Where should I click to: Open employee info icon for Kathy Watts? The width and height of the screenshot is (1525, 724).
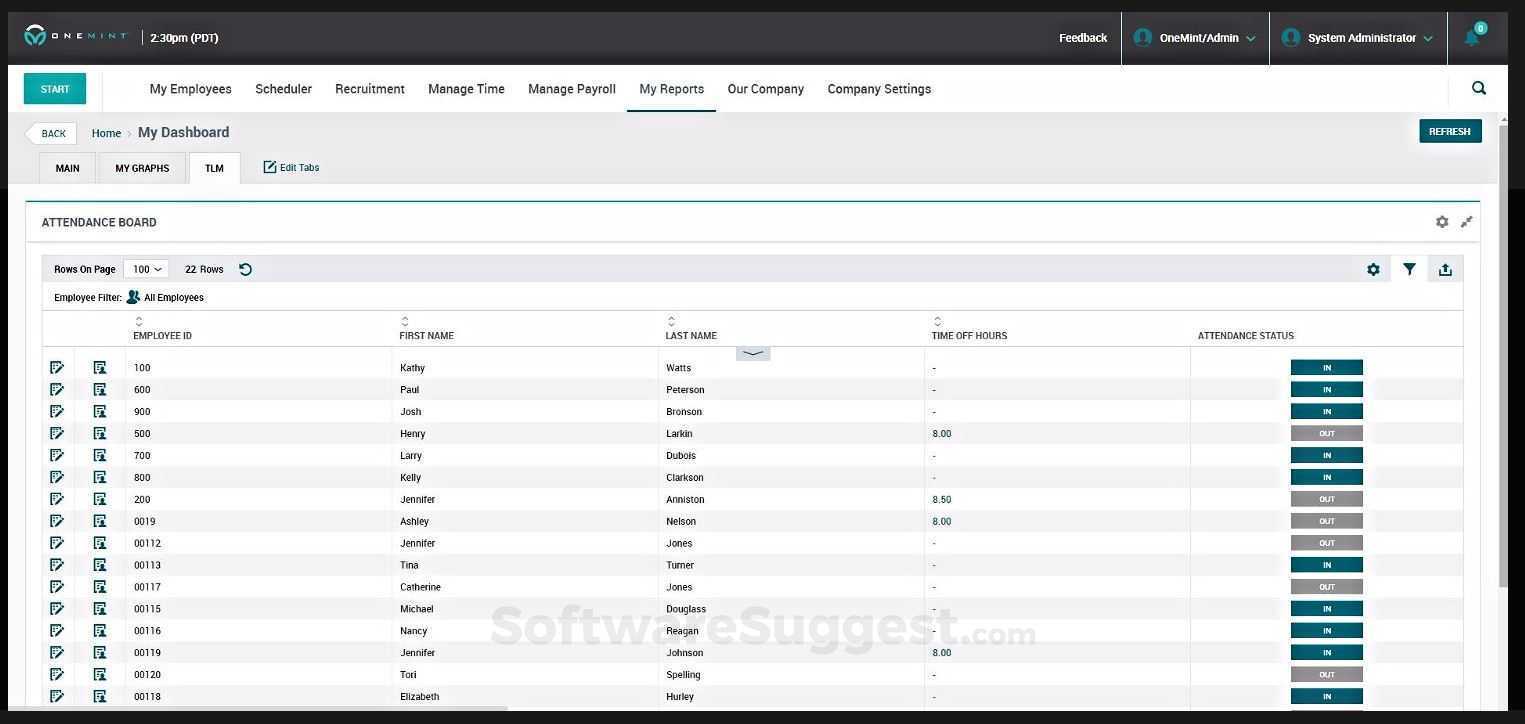(x=100, y=368)
